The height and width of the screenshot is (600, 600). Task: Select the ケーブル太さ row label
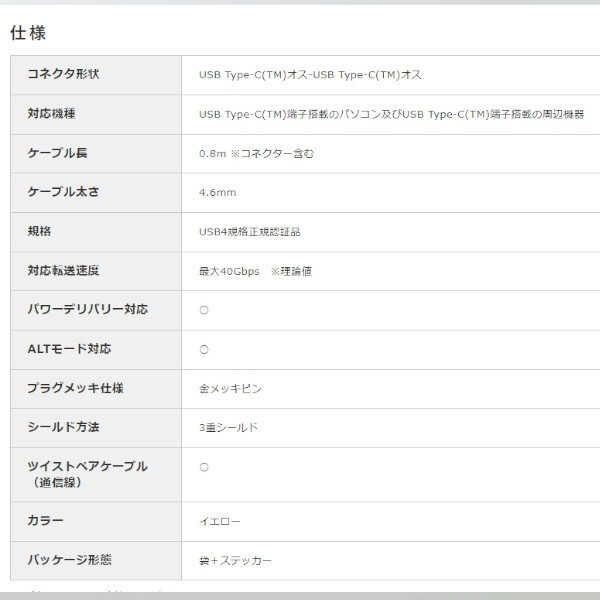[x=64, y=191]
